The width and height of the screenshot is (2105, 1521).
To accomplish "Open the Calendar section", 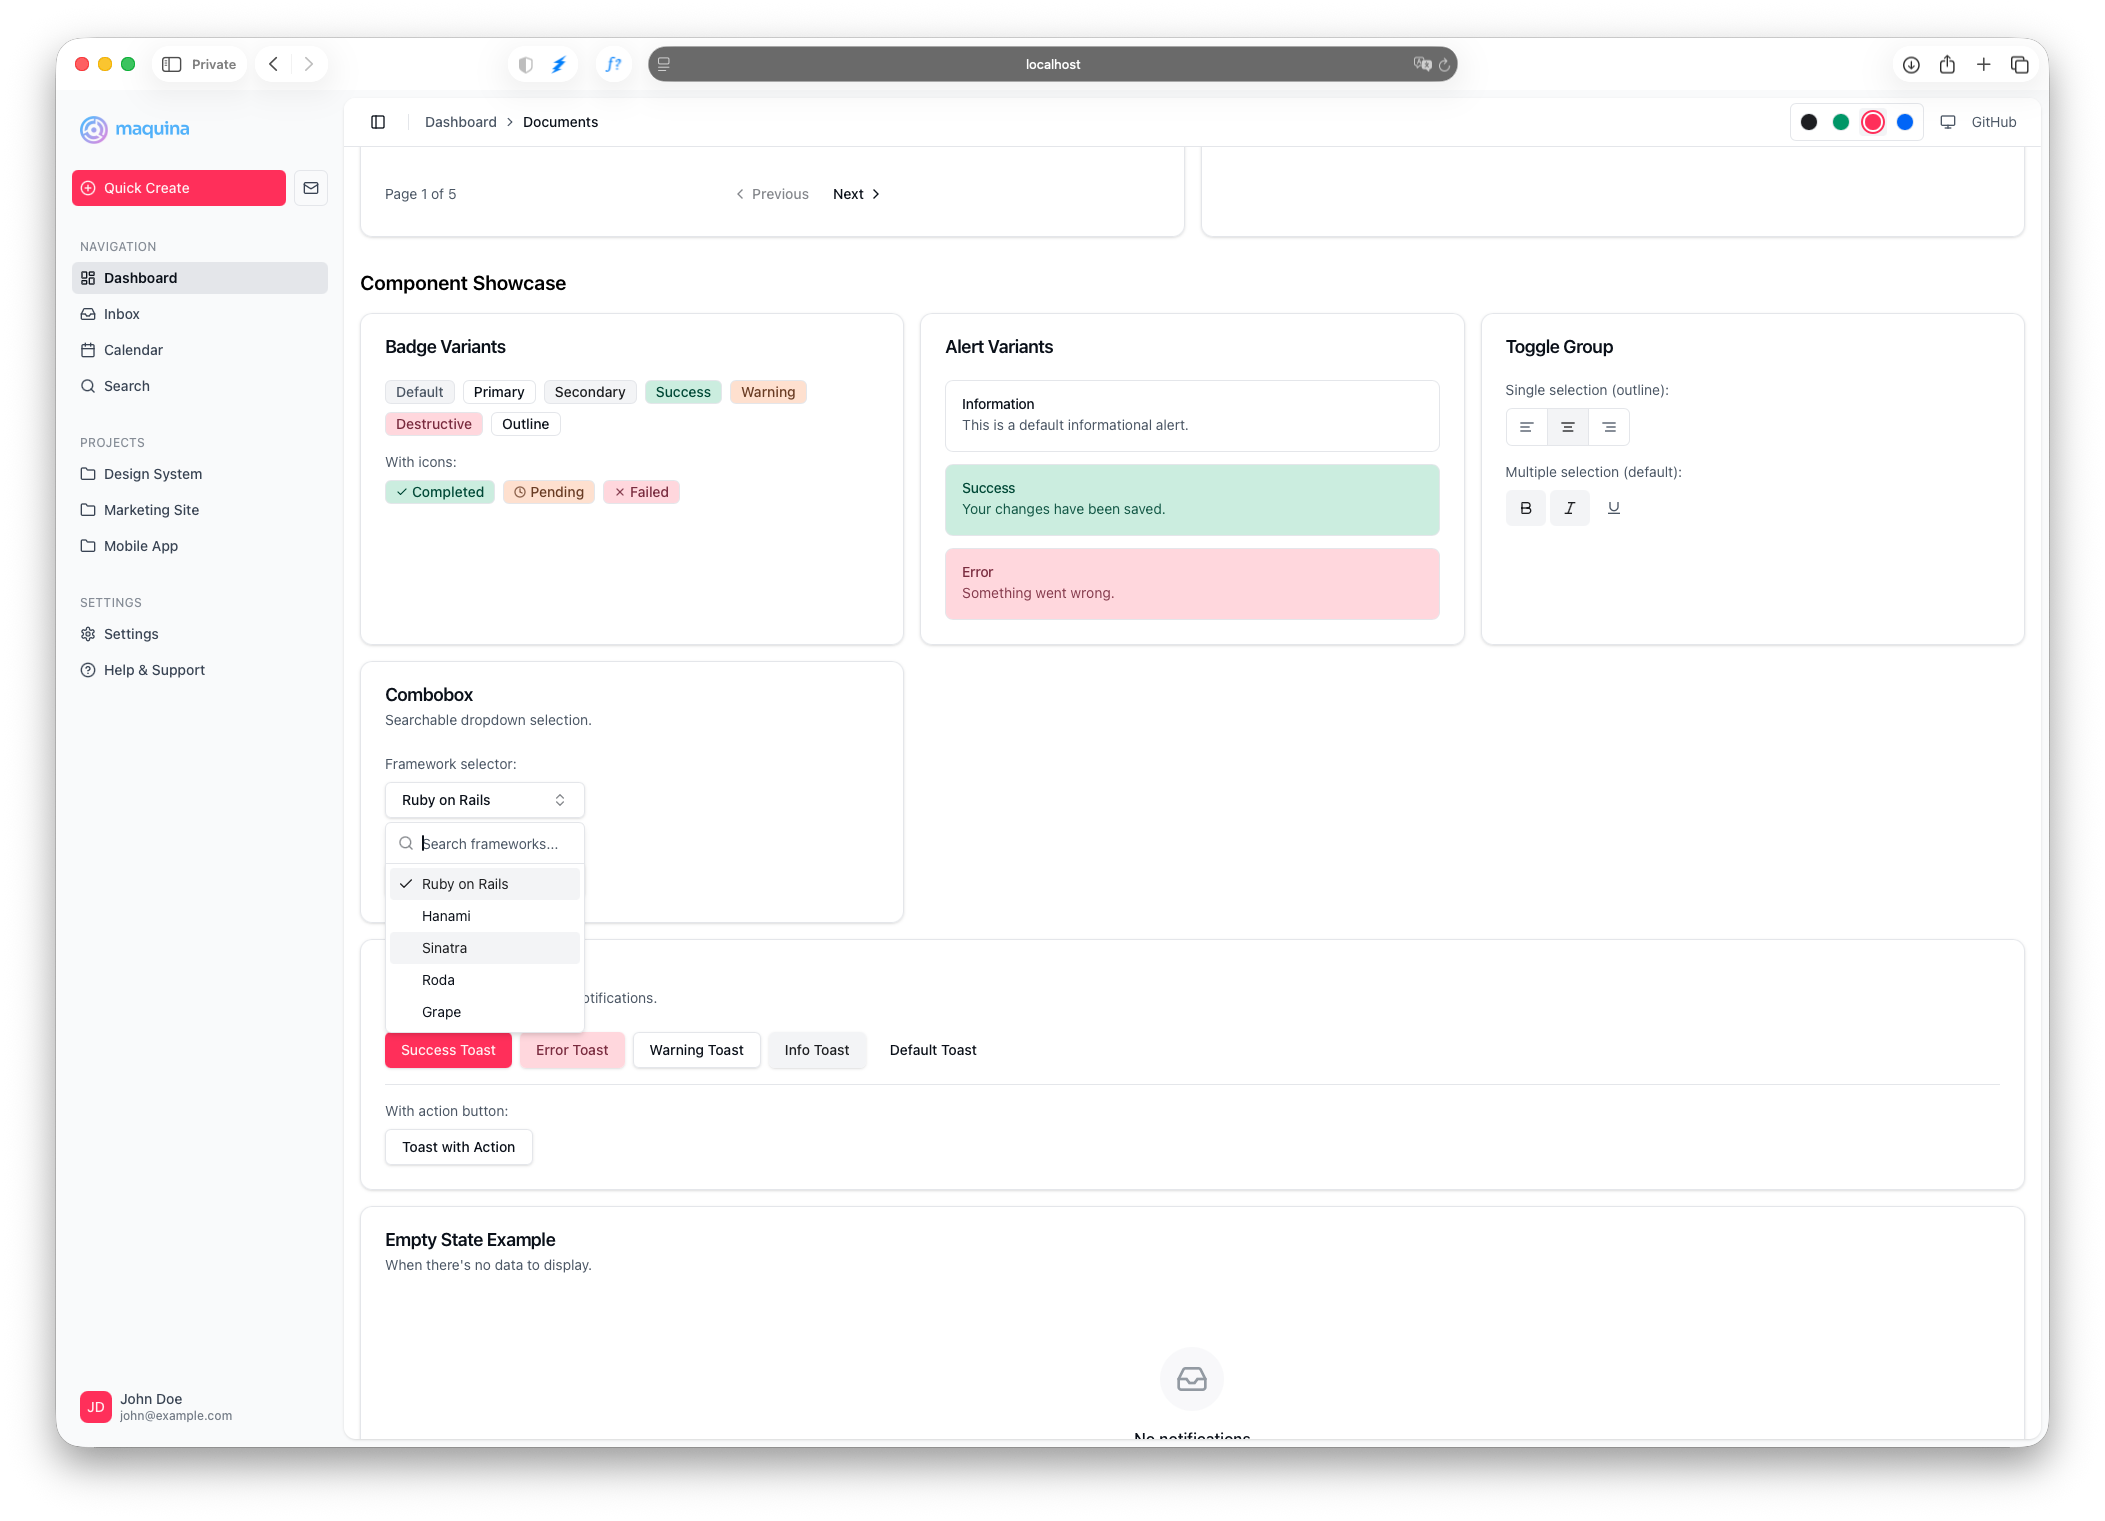I will [132, 349].
